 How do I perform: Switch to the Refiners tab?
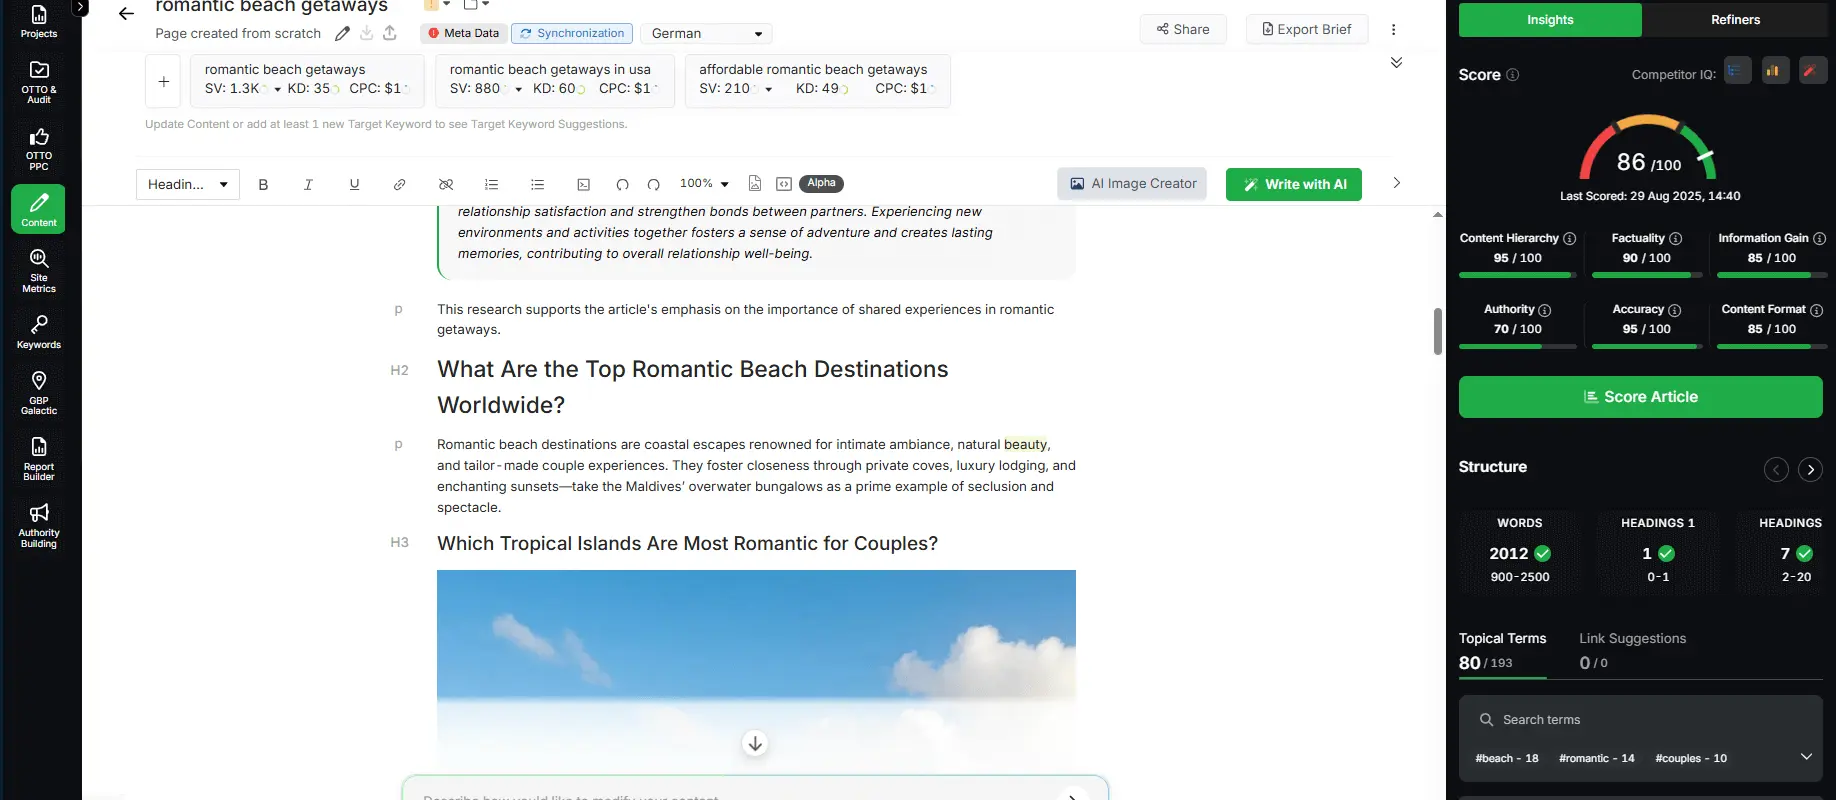tap(1735, 20)
